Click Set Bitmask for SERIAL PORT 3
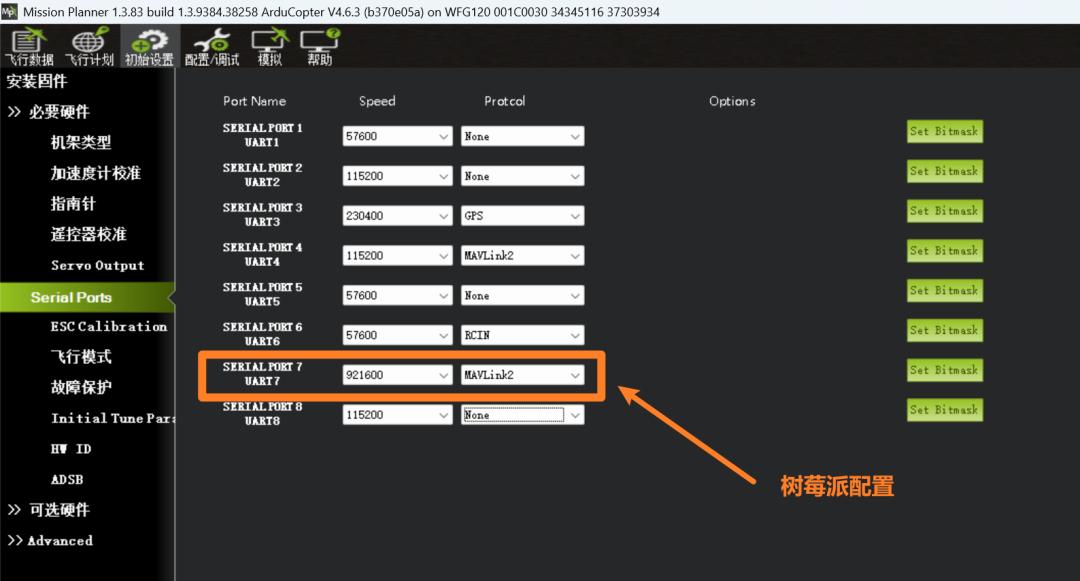 coord(944,211)
